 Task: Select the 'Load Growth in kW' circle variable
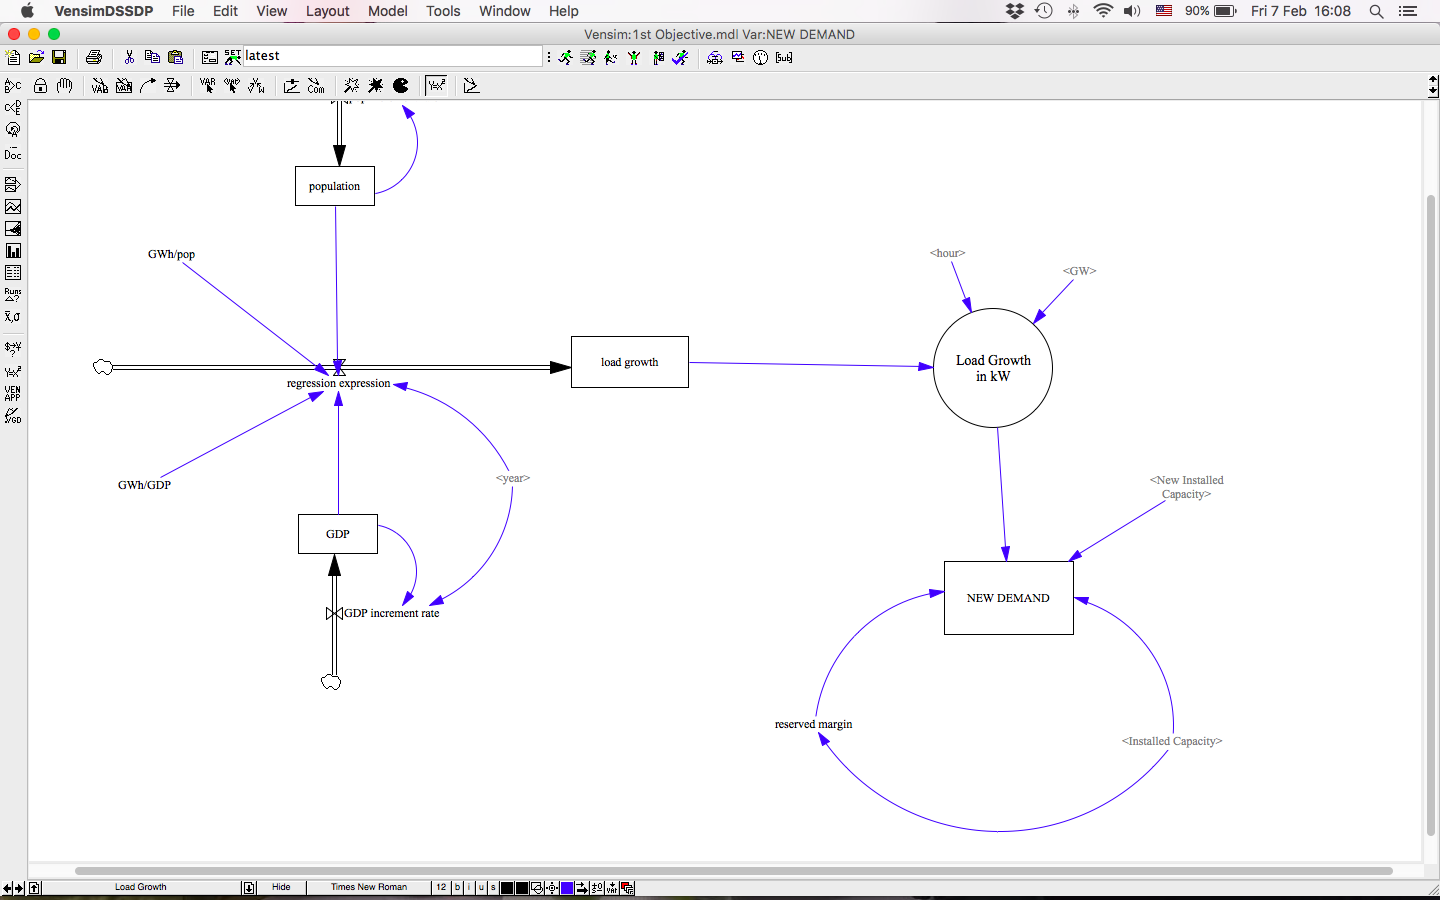pos(993,368)
